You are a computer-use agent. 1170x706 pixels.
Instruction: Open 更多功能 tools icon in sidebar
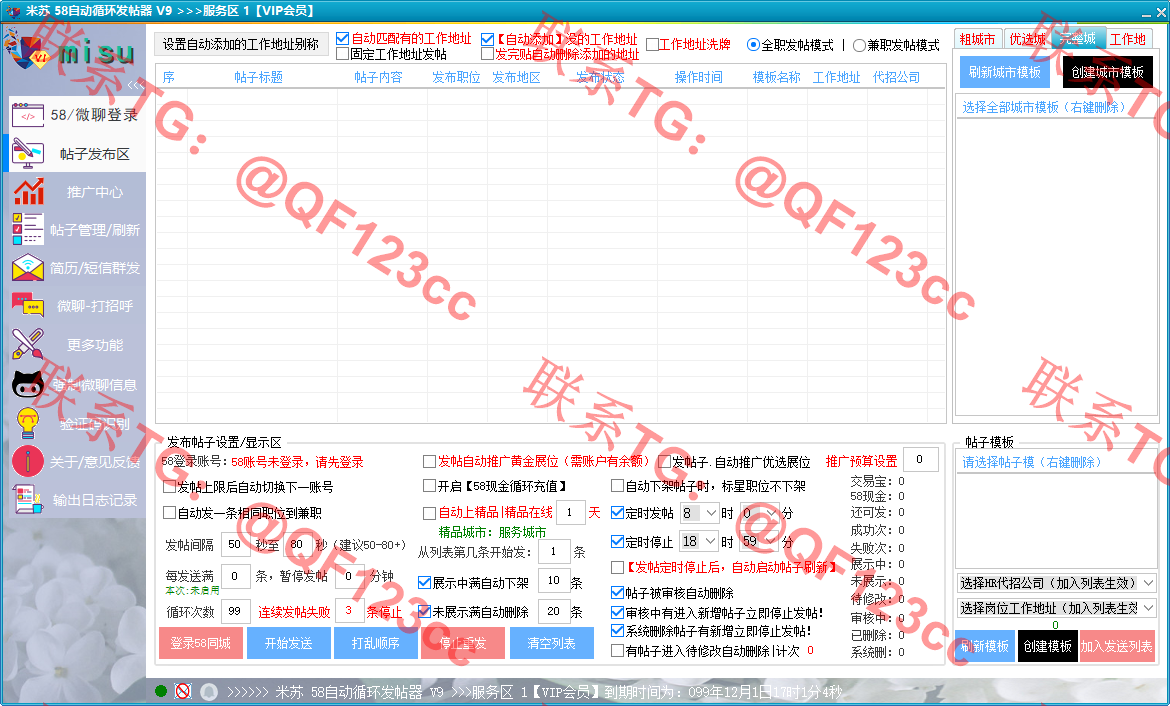pos(28,345)
